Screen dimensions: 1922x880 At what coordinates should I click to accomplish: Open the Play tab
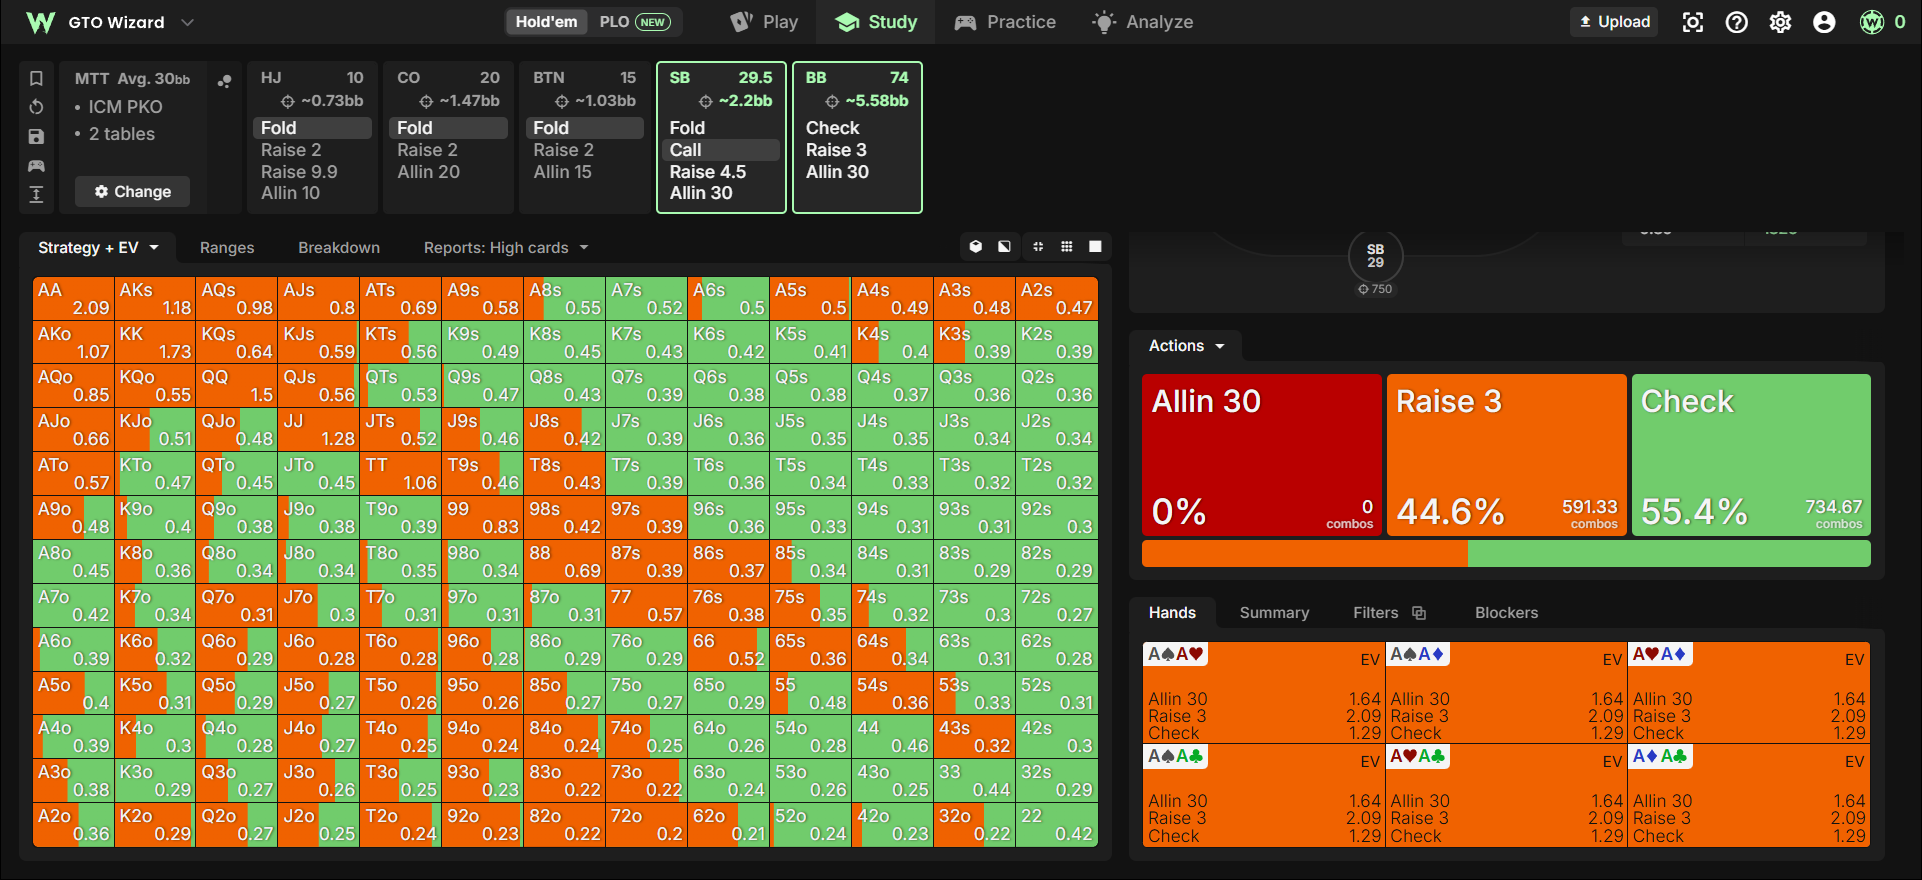coord(764,22)
